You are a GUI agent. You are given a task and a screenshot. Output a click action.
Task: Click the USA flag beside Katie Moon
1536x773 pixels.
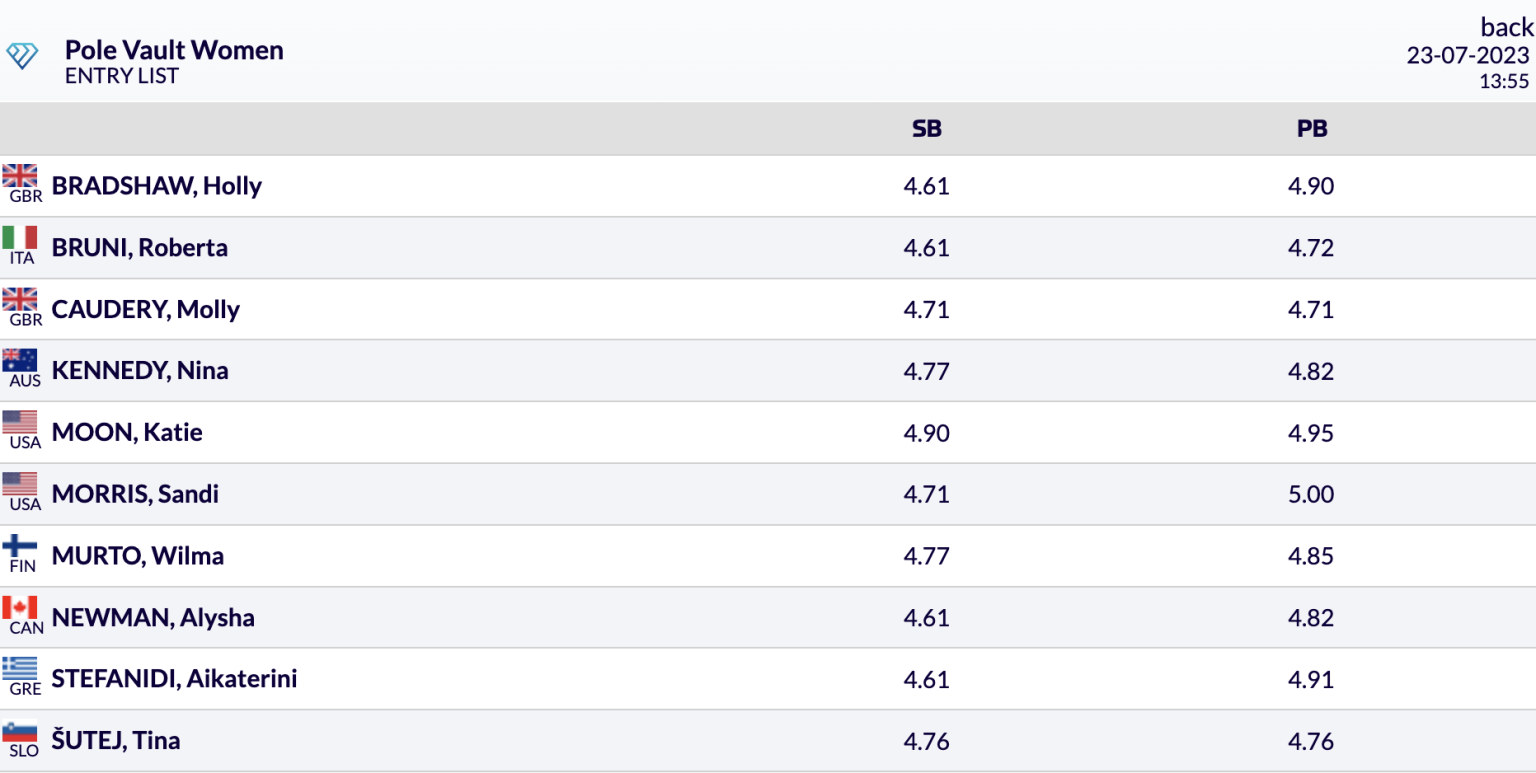(20, 423)
